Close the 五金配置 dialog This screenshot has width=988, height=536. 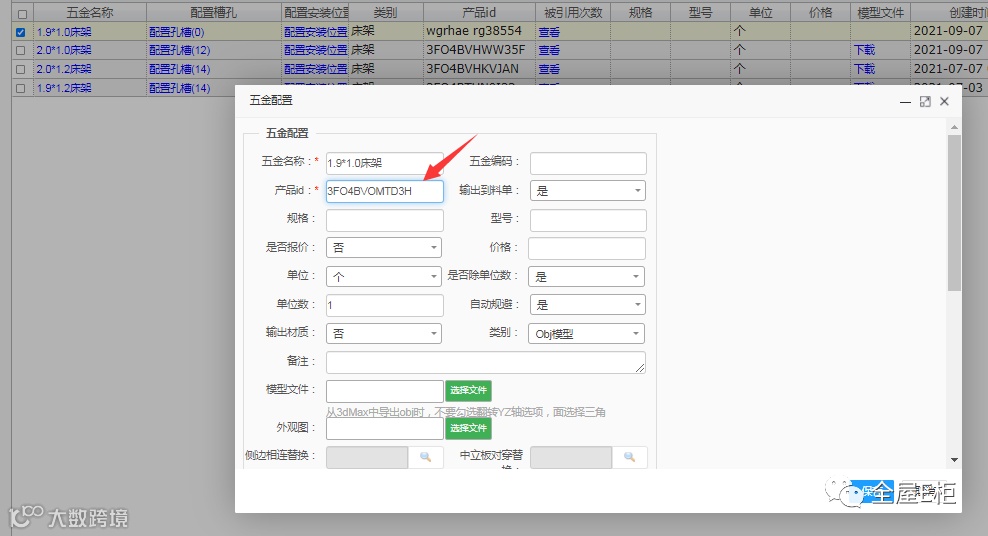944,101
